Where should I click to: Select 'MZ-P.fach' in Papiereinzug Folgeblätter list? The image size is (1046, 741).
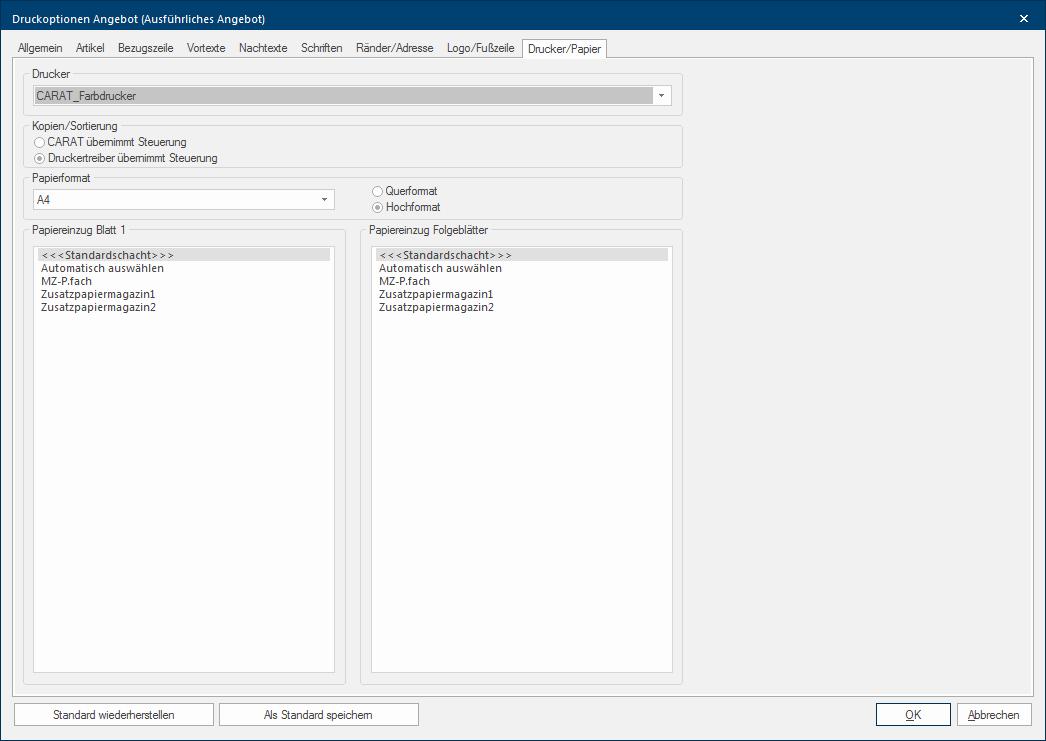[x=404, y=281]
